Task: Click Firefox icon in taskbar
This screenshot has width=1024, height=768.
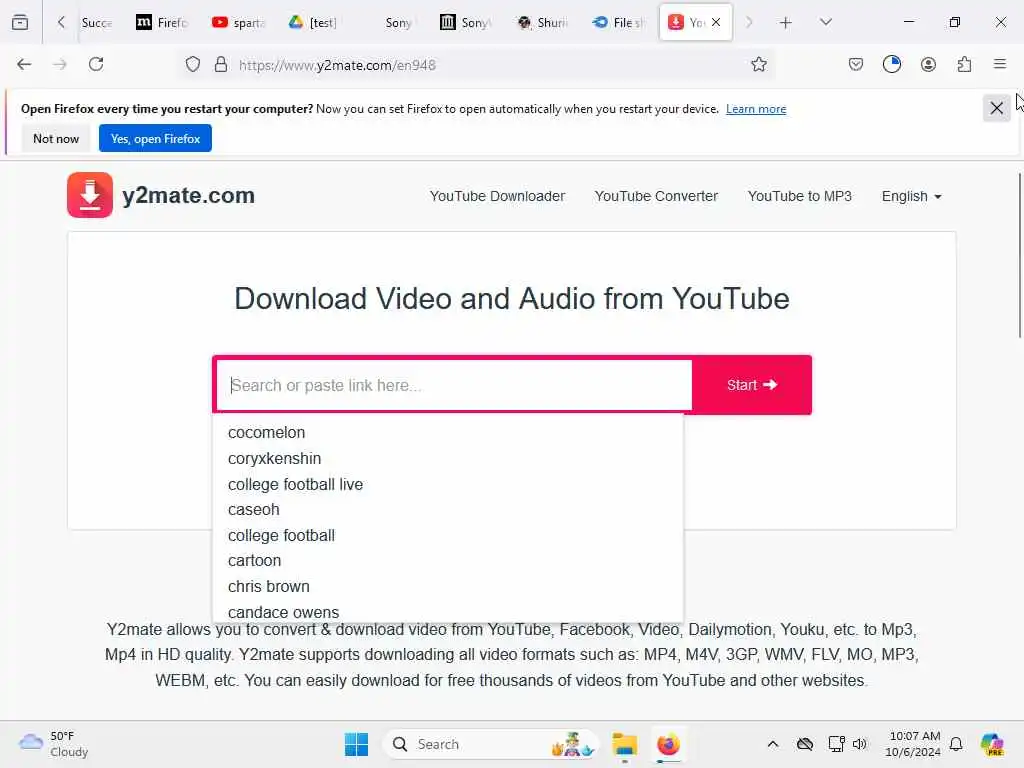Action: point(668,744)
